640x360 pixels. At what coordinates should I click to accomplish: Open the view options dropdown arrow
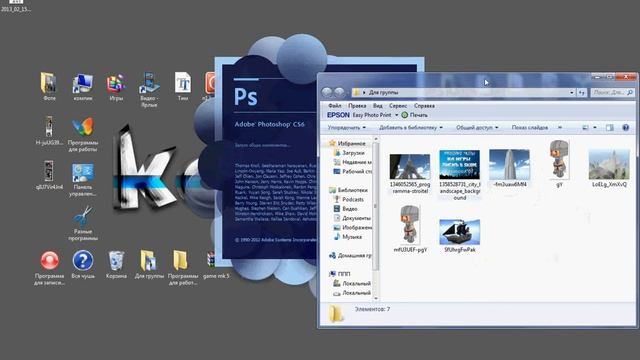pos(595,128)
